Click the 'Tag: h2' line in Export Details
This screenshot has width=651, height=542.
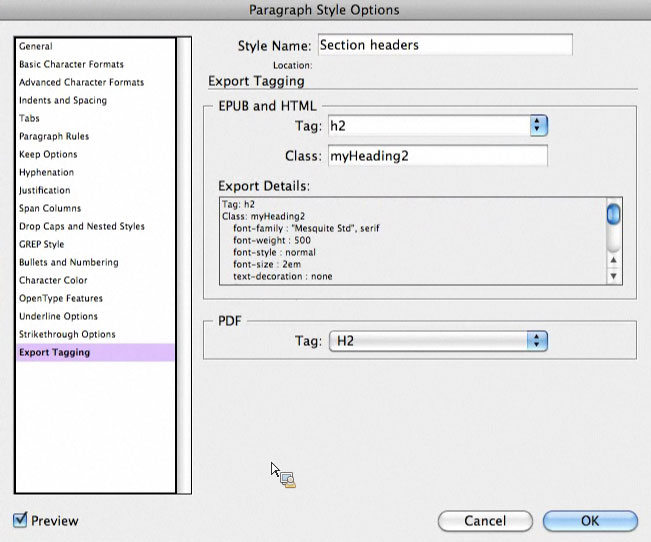[238, 204]
